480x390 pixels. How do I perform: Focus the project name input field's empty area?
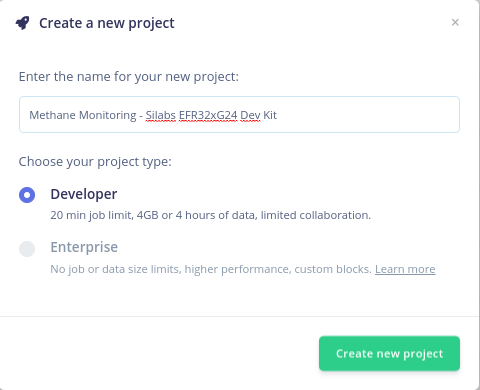pos(367,115)
